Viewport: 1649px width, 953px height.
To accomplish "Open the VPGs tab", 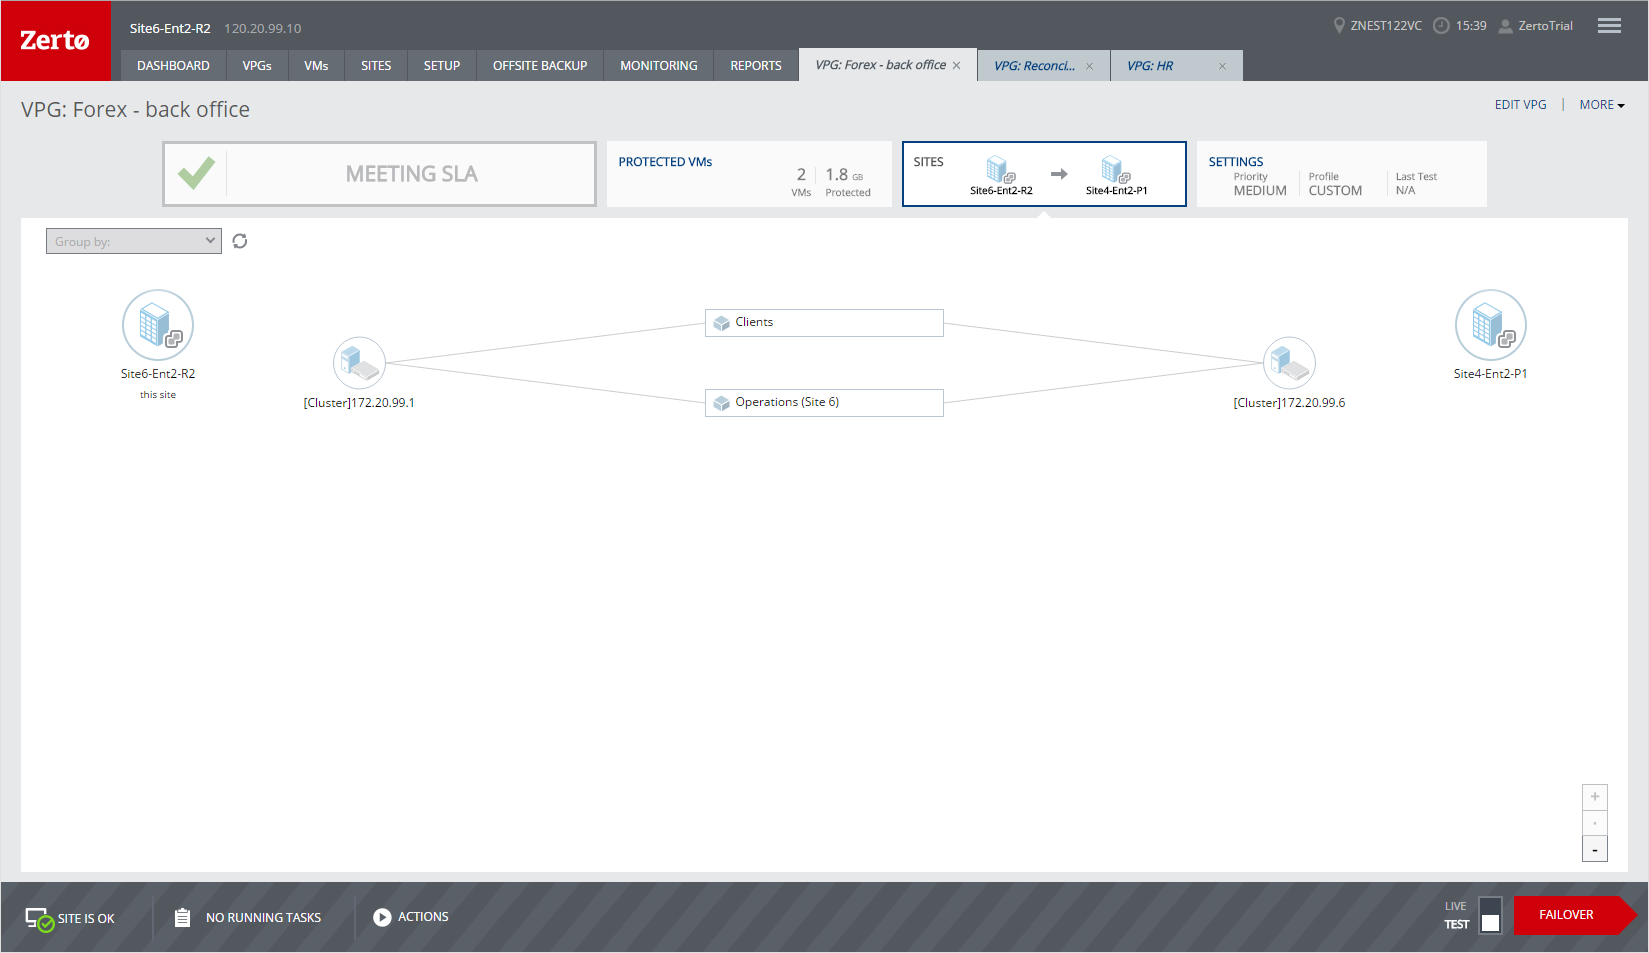I will pyautogui.click(x=257, y=66).
